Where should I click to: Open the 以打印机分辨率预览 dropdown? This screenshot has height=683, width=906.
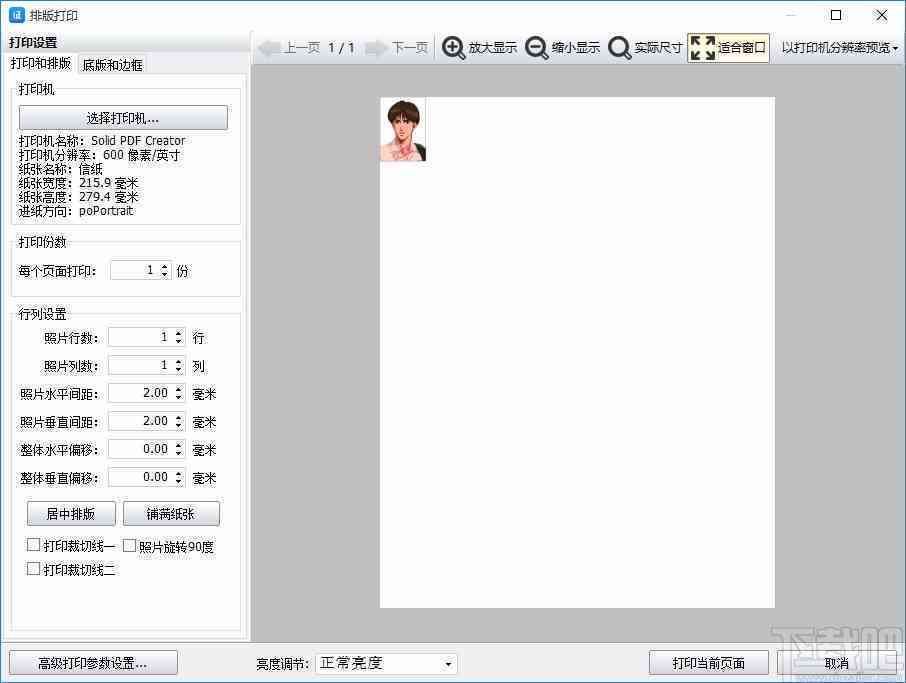point(840,48)
